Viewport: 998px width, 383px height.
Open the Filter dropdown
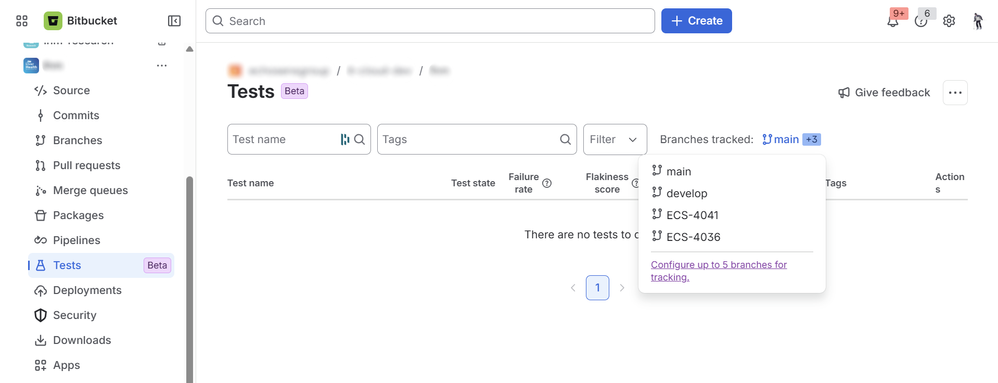[615, 139]
